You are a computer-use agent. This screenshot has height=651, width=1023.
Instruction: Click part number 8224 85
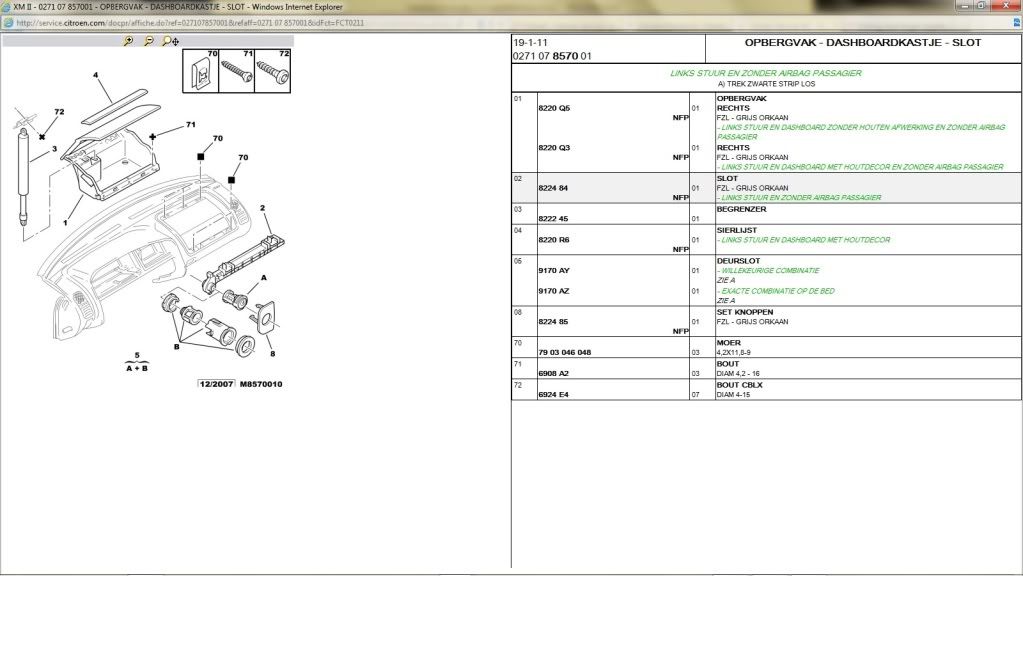[x=553, y=322]
